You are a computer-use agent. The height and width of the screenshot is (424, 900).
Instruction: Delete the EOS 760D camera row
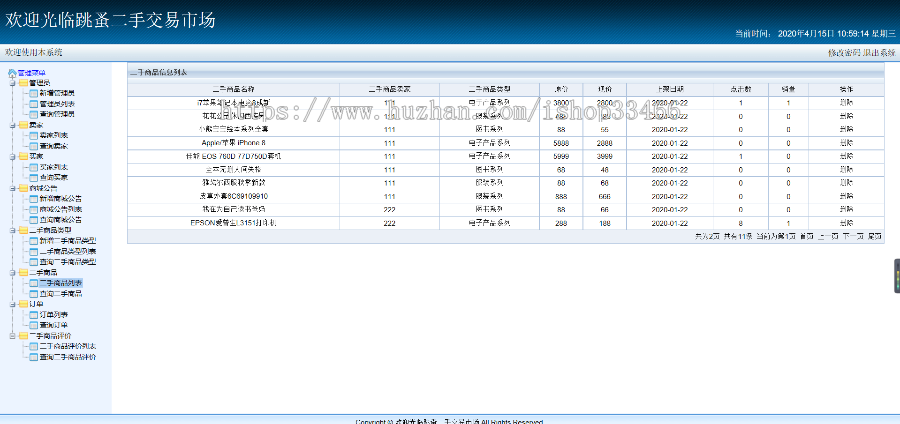click(845, 155)
